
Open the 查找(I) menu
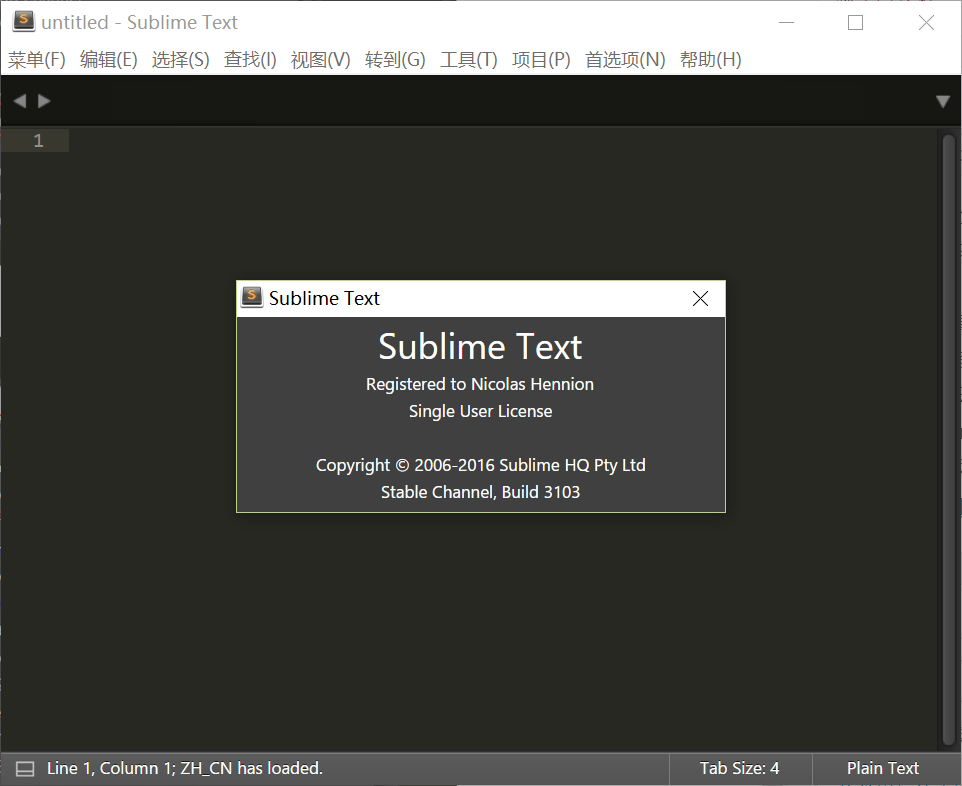tap(250, 60)
